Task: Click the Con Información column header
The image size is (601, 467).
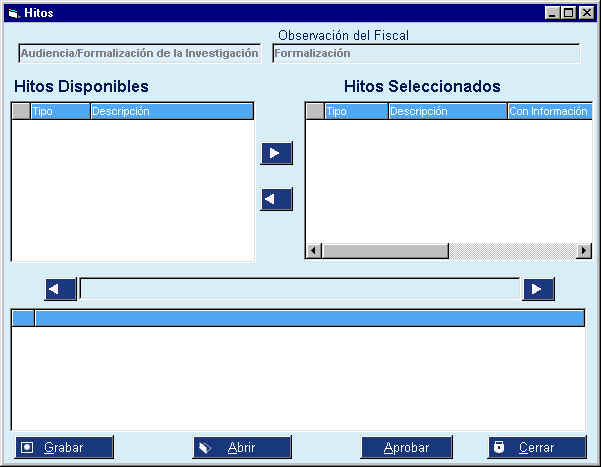Action: (x=550, y=111)
